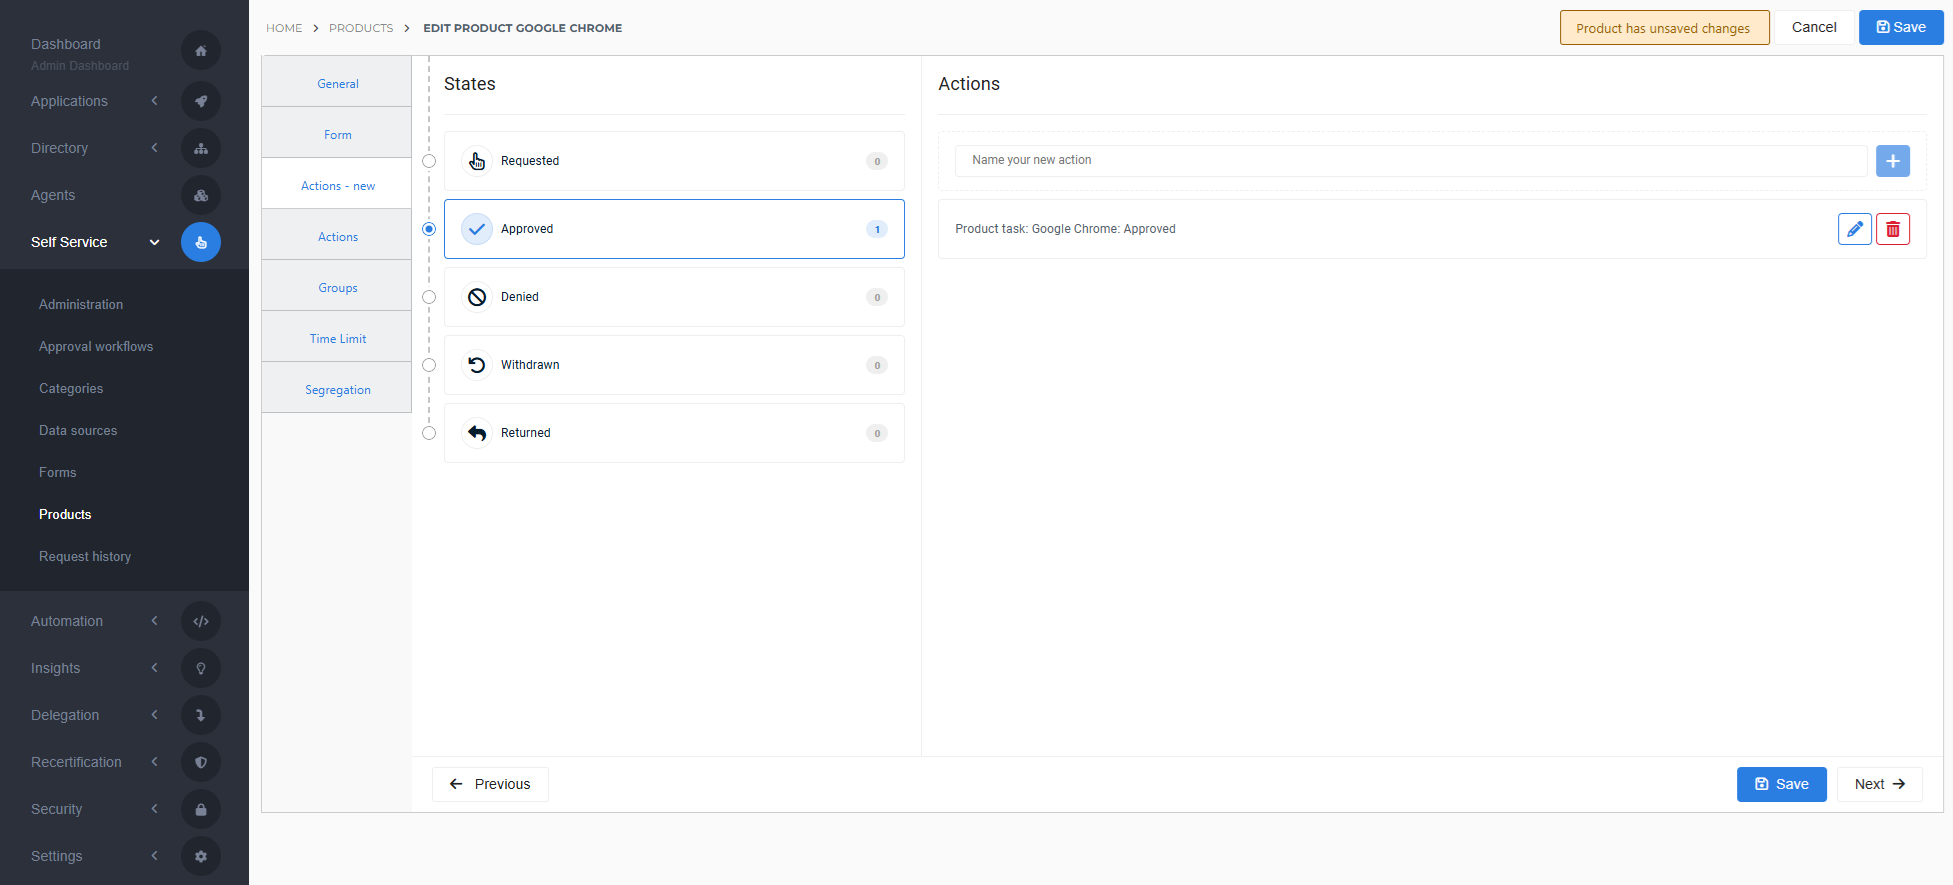Select the Denied state radio button
This screenshot has width=1953, height=885.
pyautogui.click(x=429, y=297)
